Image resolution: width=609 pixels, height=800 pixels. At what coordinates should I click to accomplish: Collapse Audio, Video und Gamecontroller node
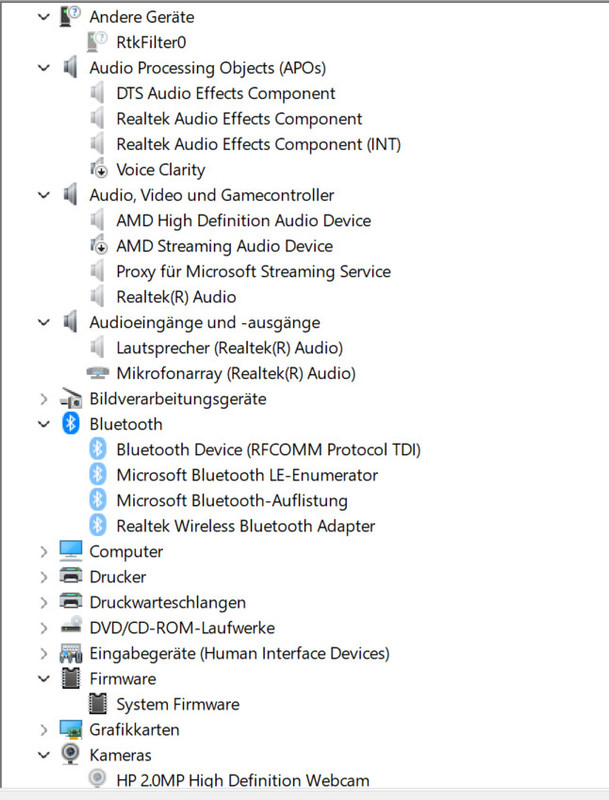[x=44, y=195]
